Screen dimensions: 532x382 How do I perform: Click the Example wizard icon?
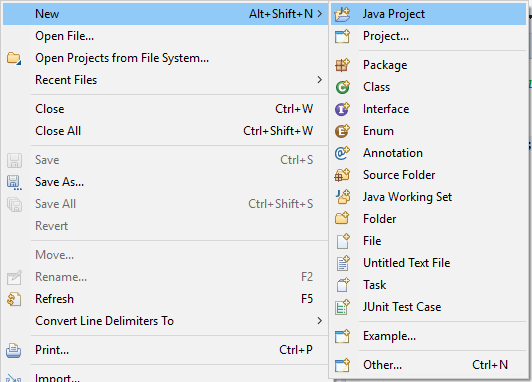point(342,336)
